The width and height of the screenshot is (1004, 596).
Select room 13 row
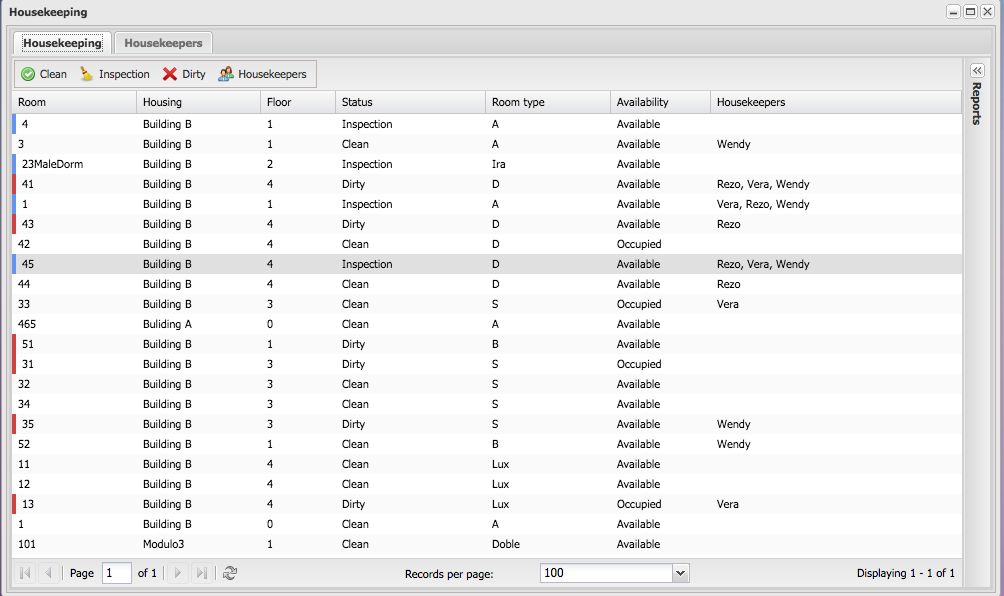(487, 504)
